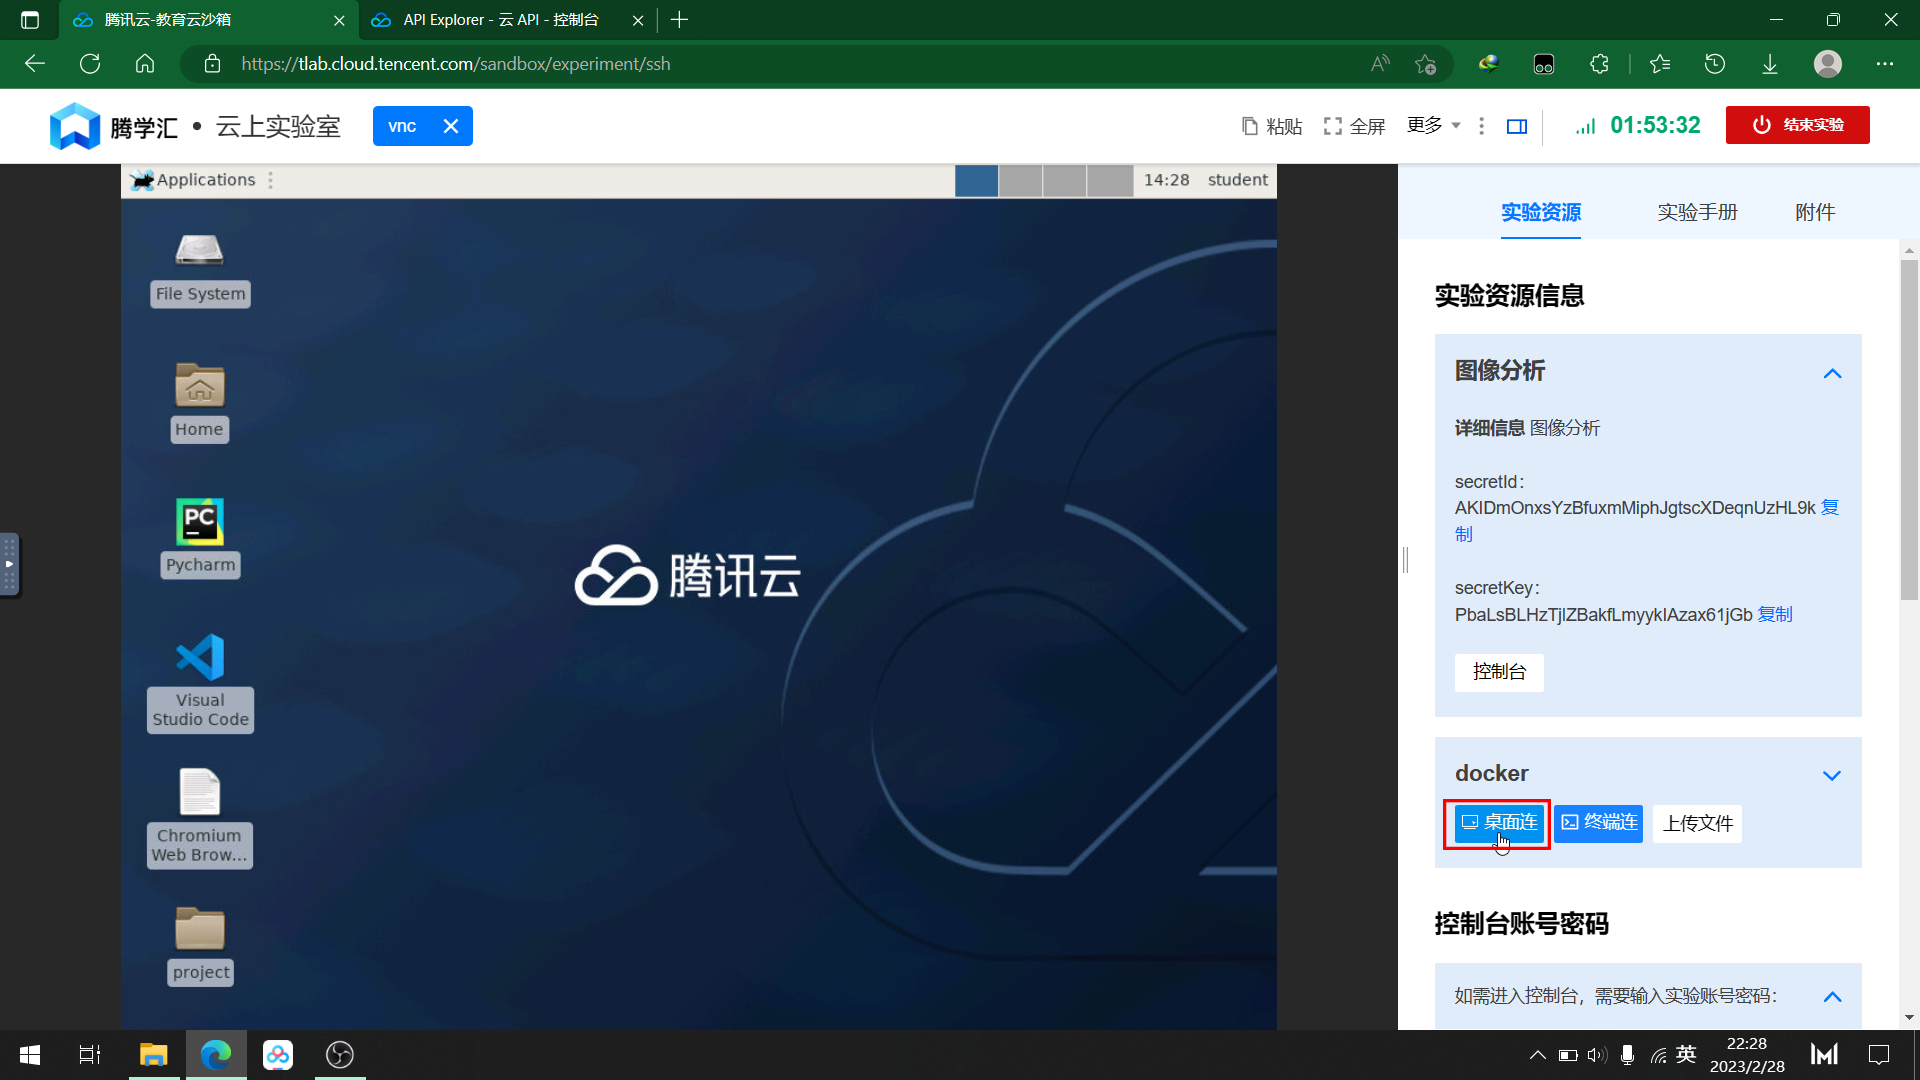Click the address bar URL
Screen dimensions: 1920x1080
455,64
